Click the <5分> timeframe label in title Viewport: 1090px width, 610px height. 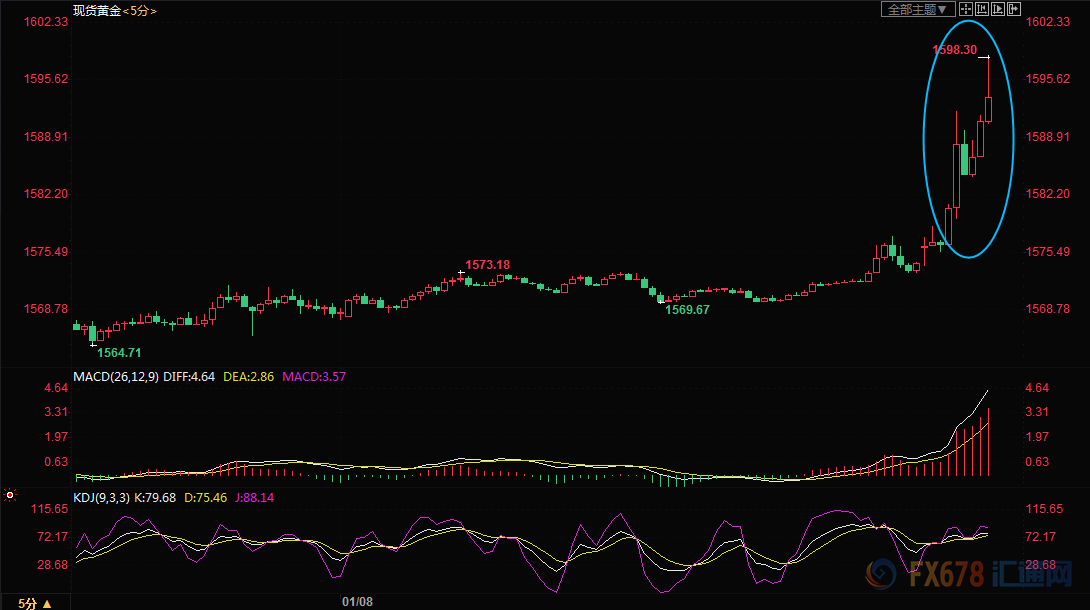pyautogui.click(x=139, y=10)
